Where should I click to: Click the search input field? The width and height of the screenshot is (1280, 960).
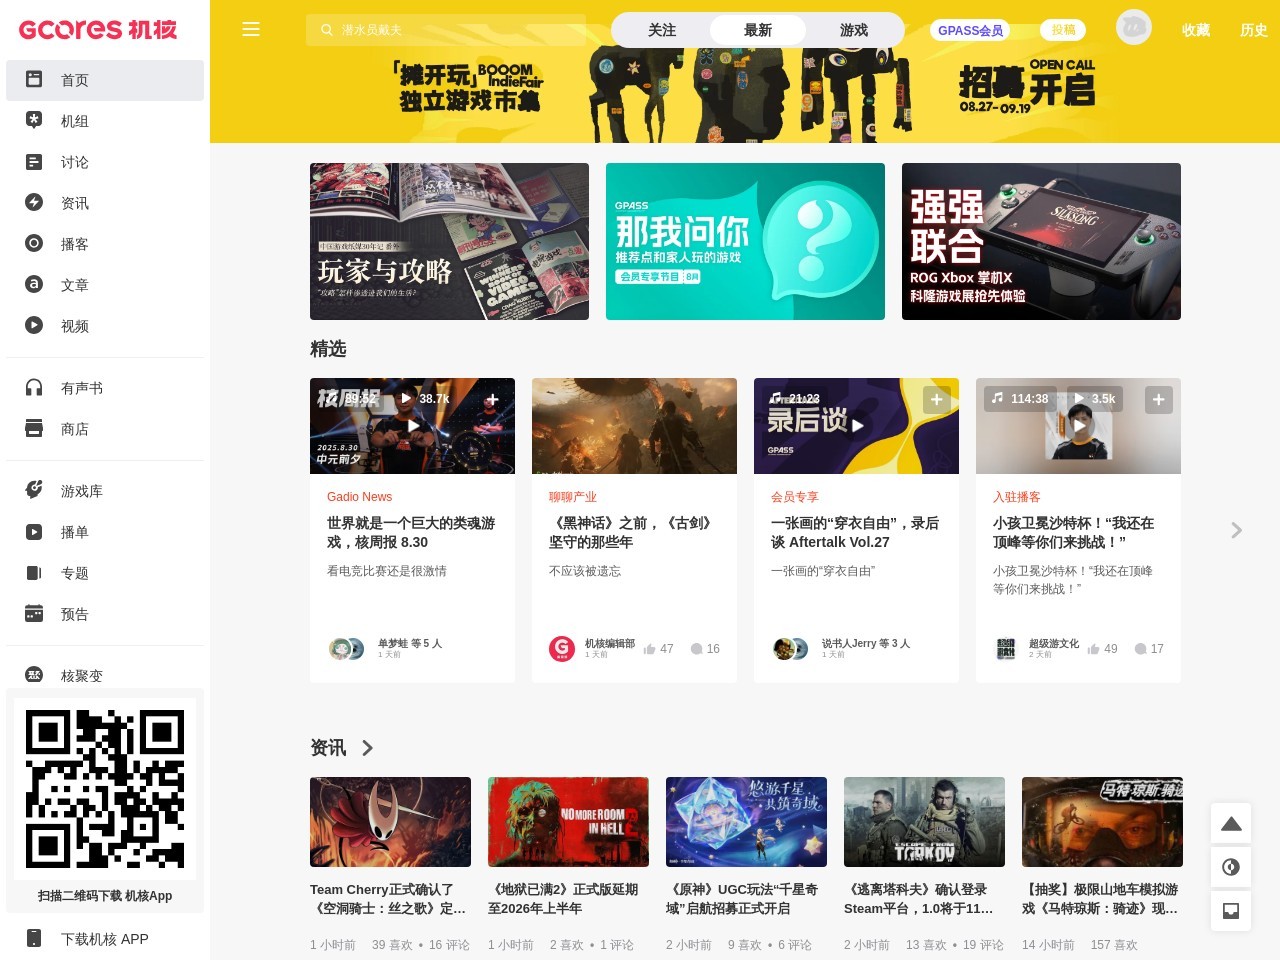tap(446, 30)
